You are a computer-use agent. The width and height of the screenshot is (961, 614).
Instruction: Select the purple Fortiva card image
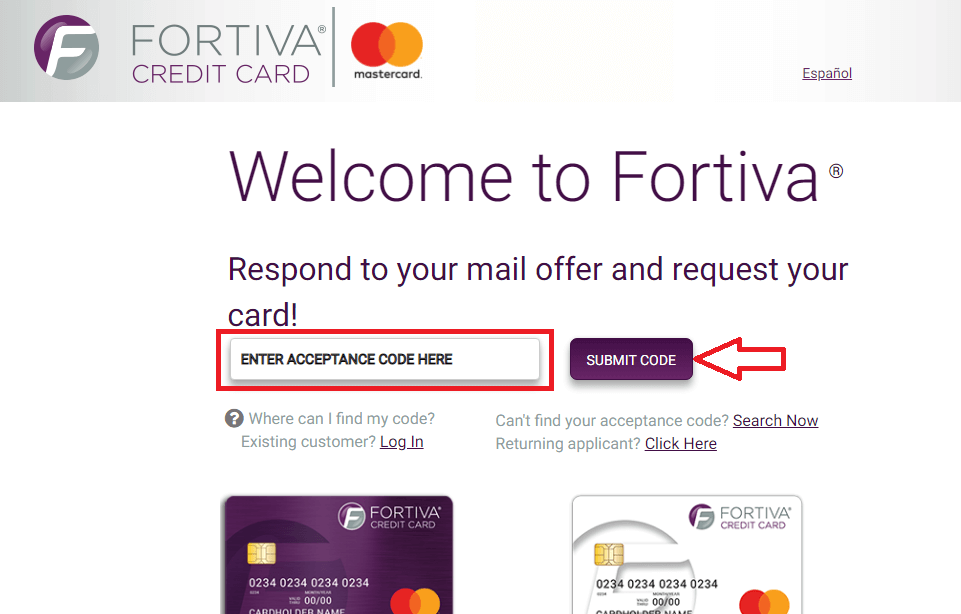tap(339, 555)
